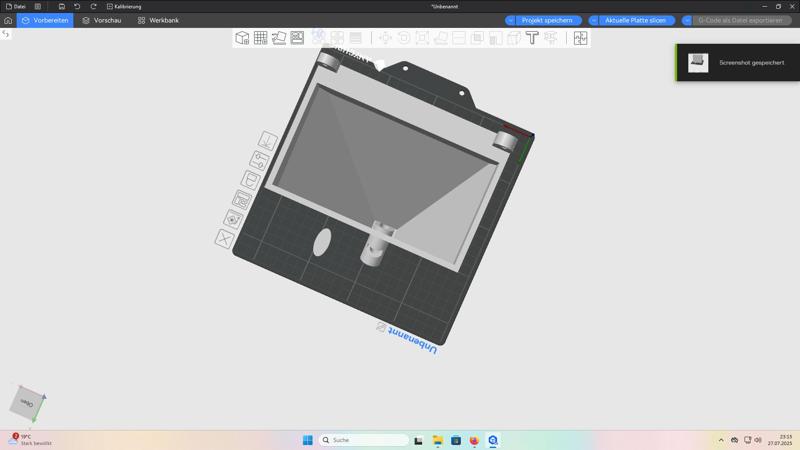This screenshot has width=800, height=450.
Task: Open the weather widget in taskbar
Action: click(30, 440)
